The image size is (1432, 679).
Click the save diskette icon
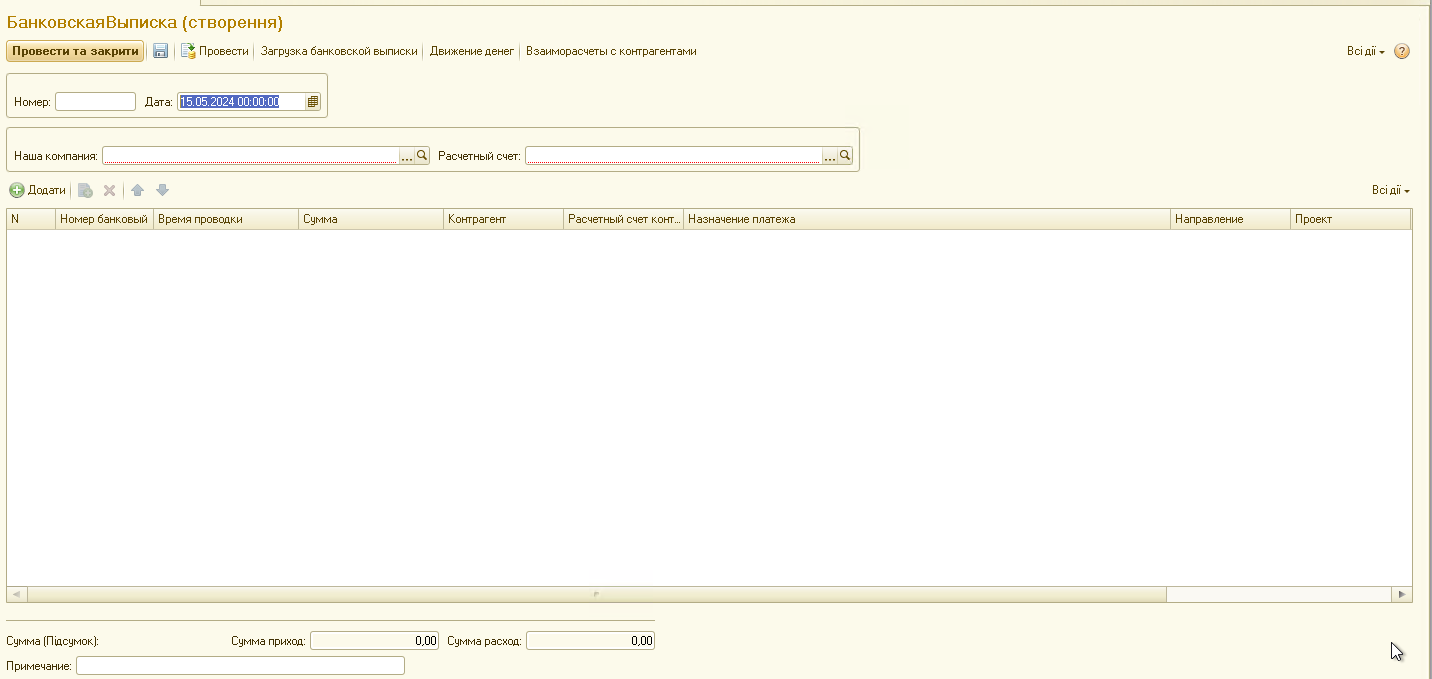pos(160,51)
